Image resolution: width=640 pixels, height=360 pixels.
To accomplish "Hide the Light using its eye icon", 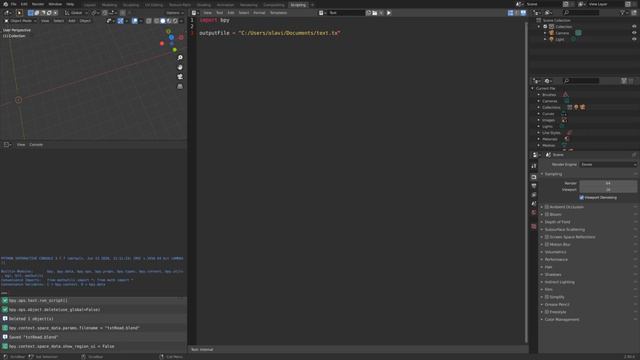I will point(634,39).
